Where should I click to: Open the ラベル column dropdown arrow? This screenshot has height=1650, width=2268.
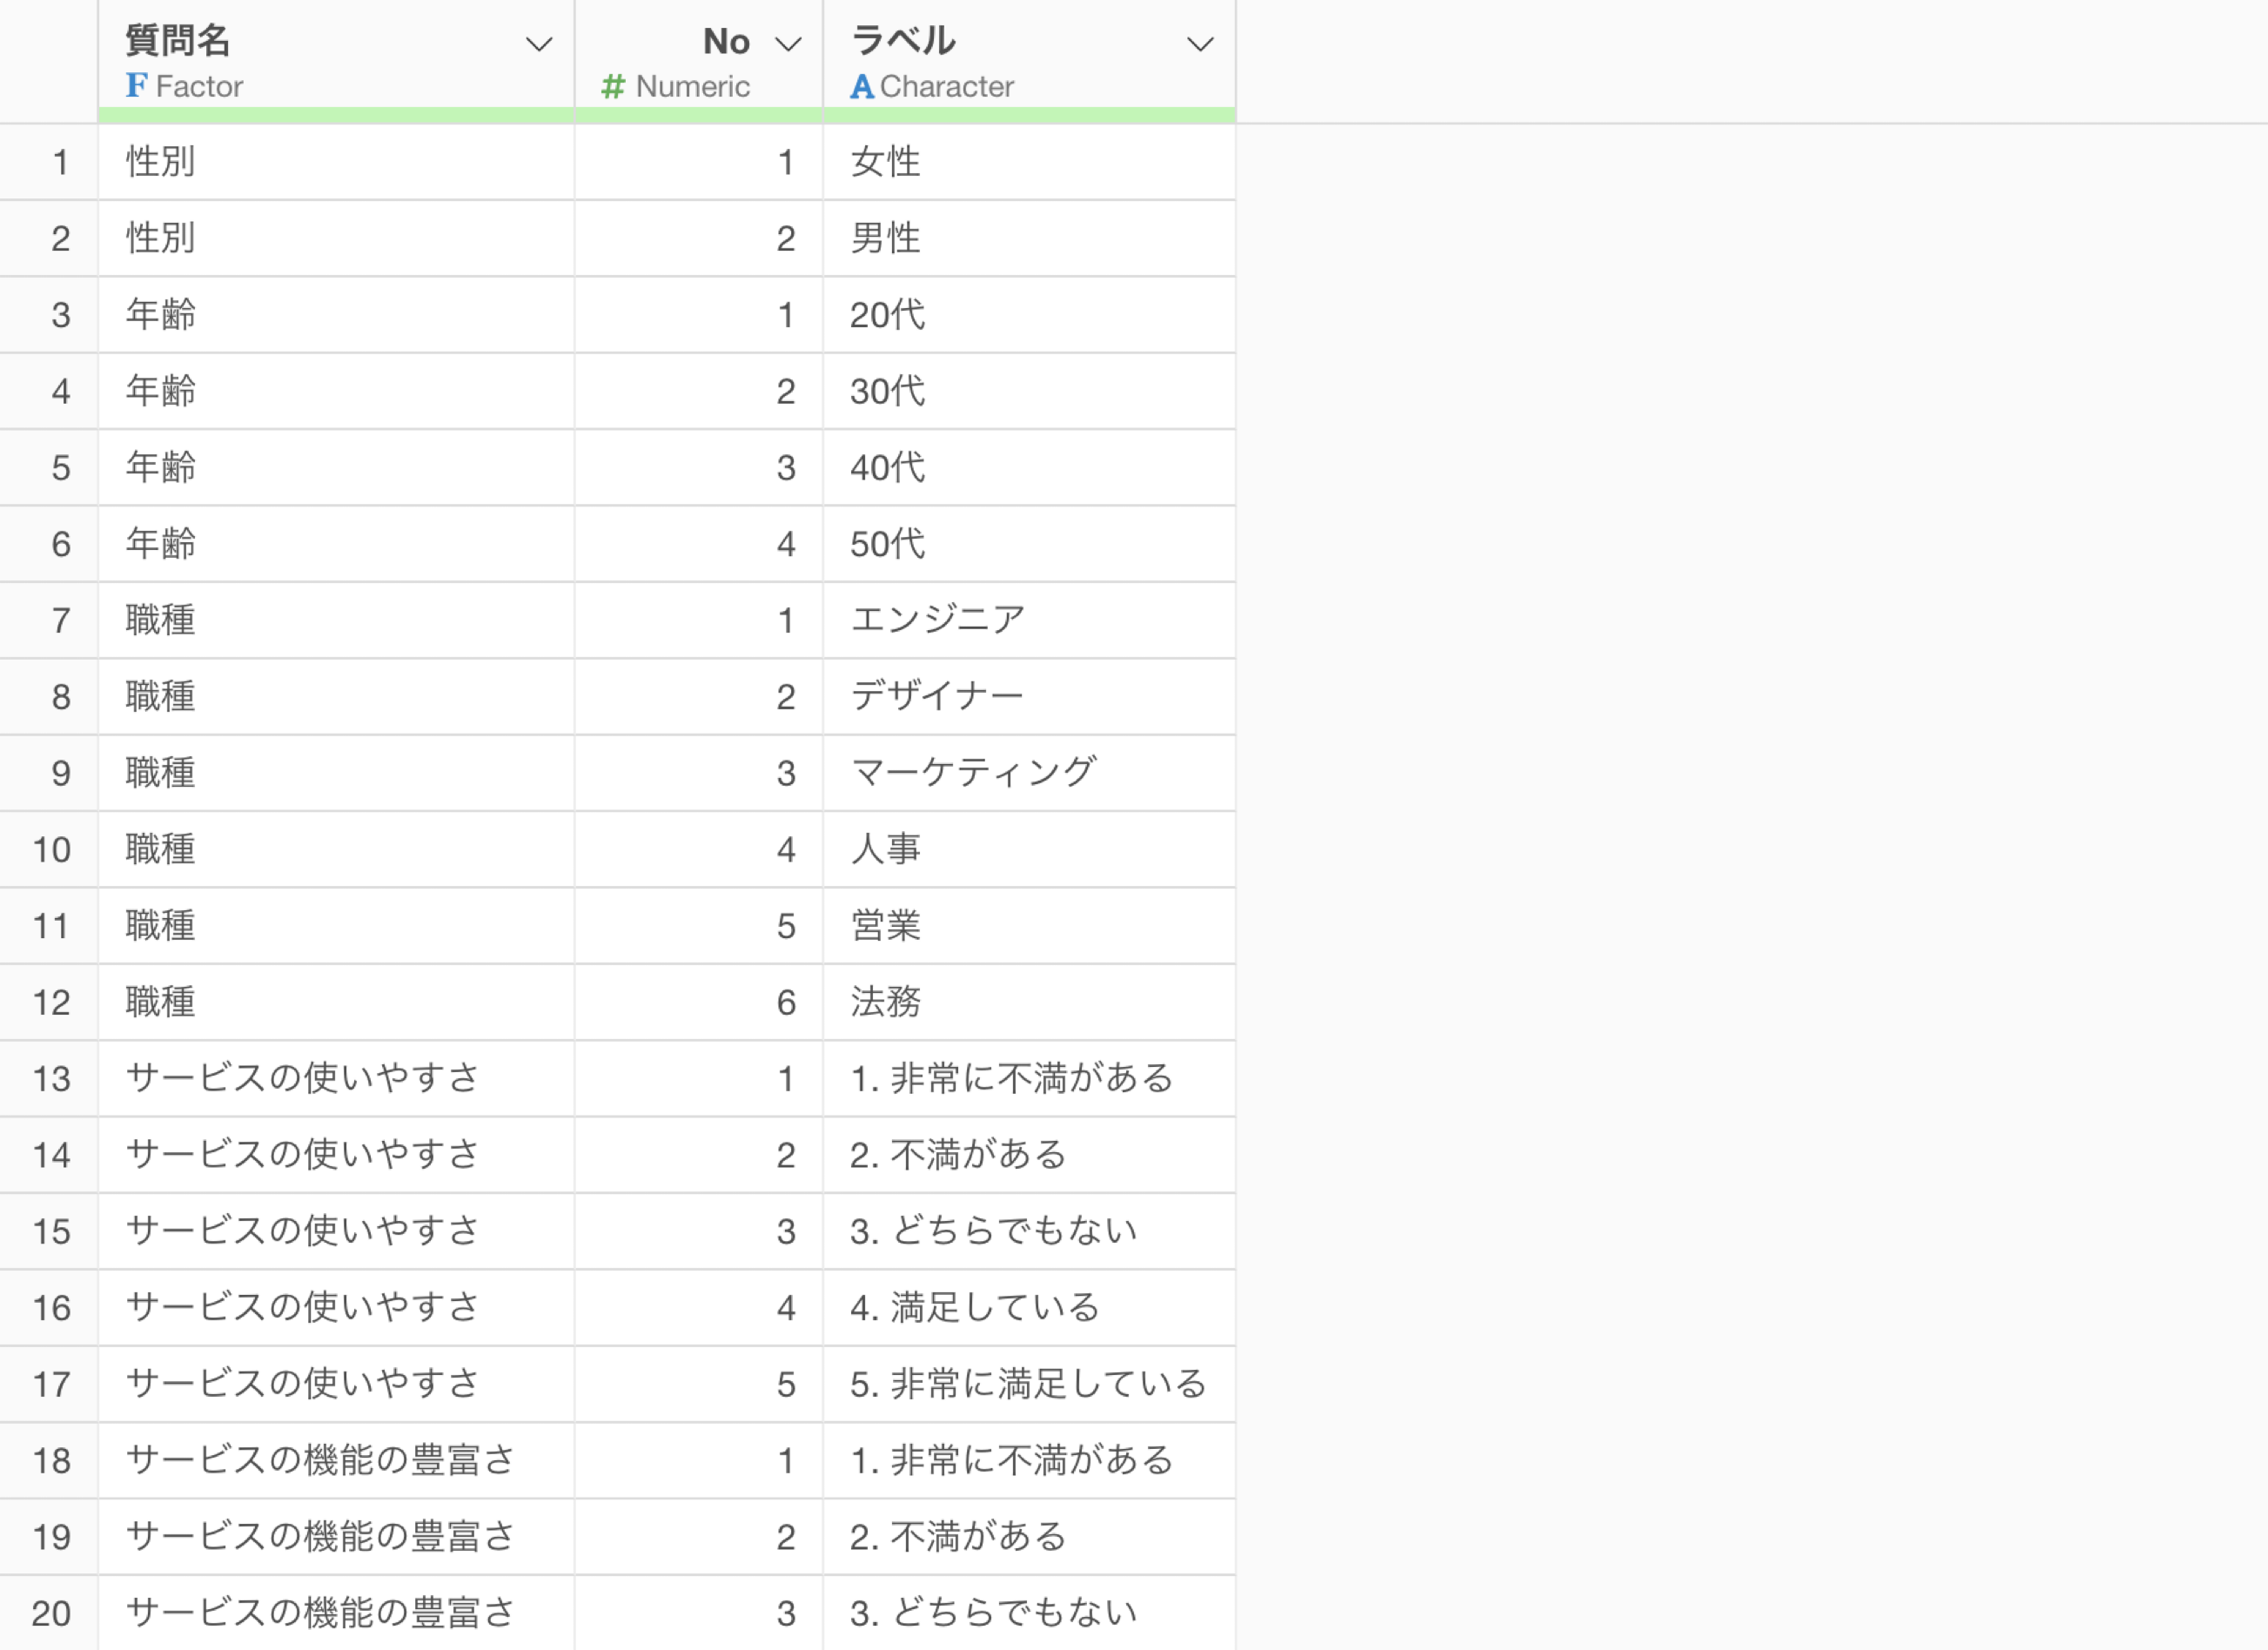(1199, 44)
